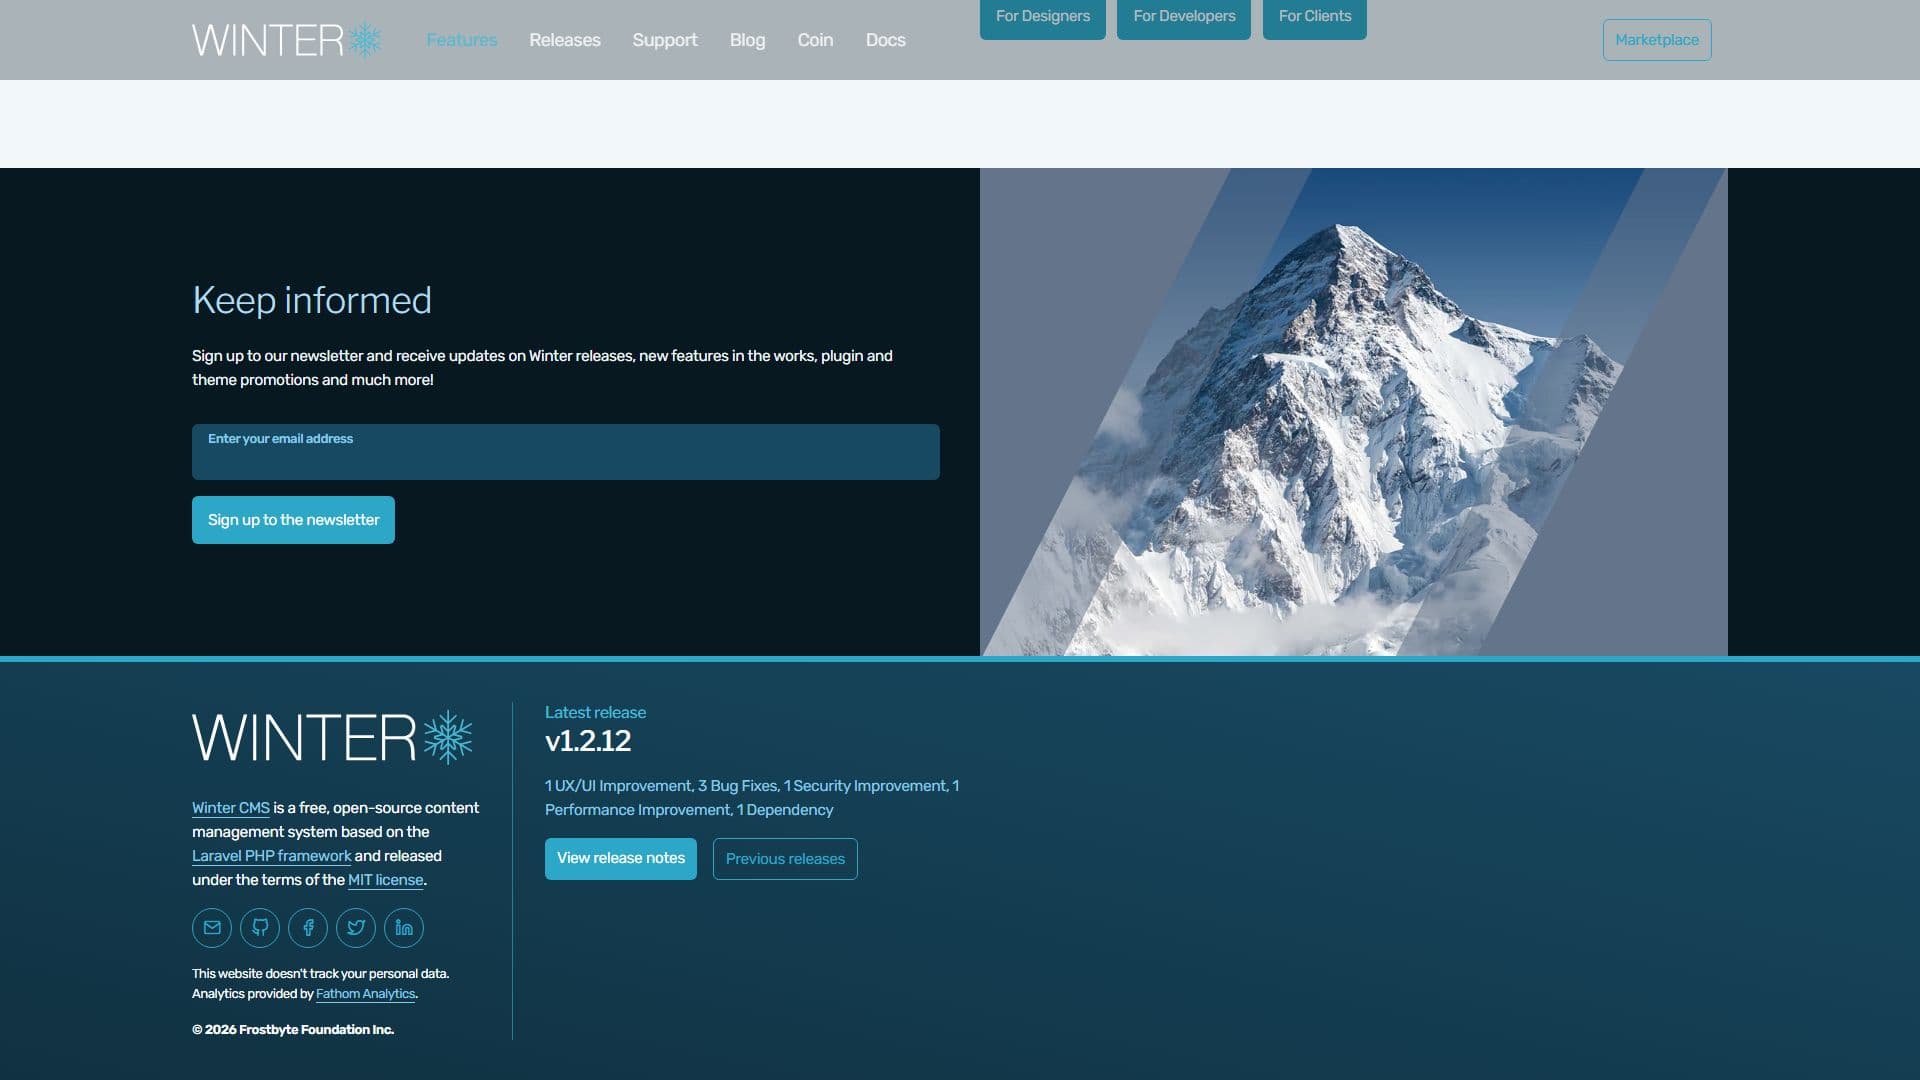Open the Fathom Analytics link
Viewport: 1920px width, 1080px height.
[x=365, y=994]
